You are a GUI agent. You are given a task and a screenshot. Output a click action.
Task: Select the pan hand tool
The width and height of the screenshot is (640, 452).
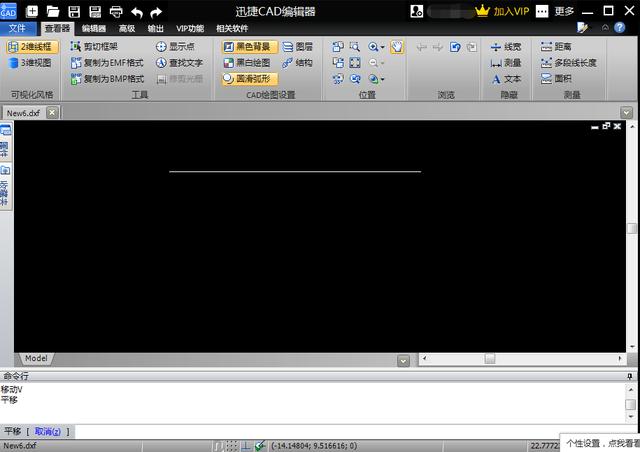pos(397,47)
